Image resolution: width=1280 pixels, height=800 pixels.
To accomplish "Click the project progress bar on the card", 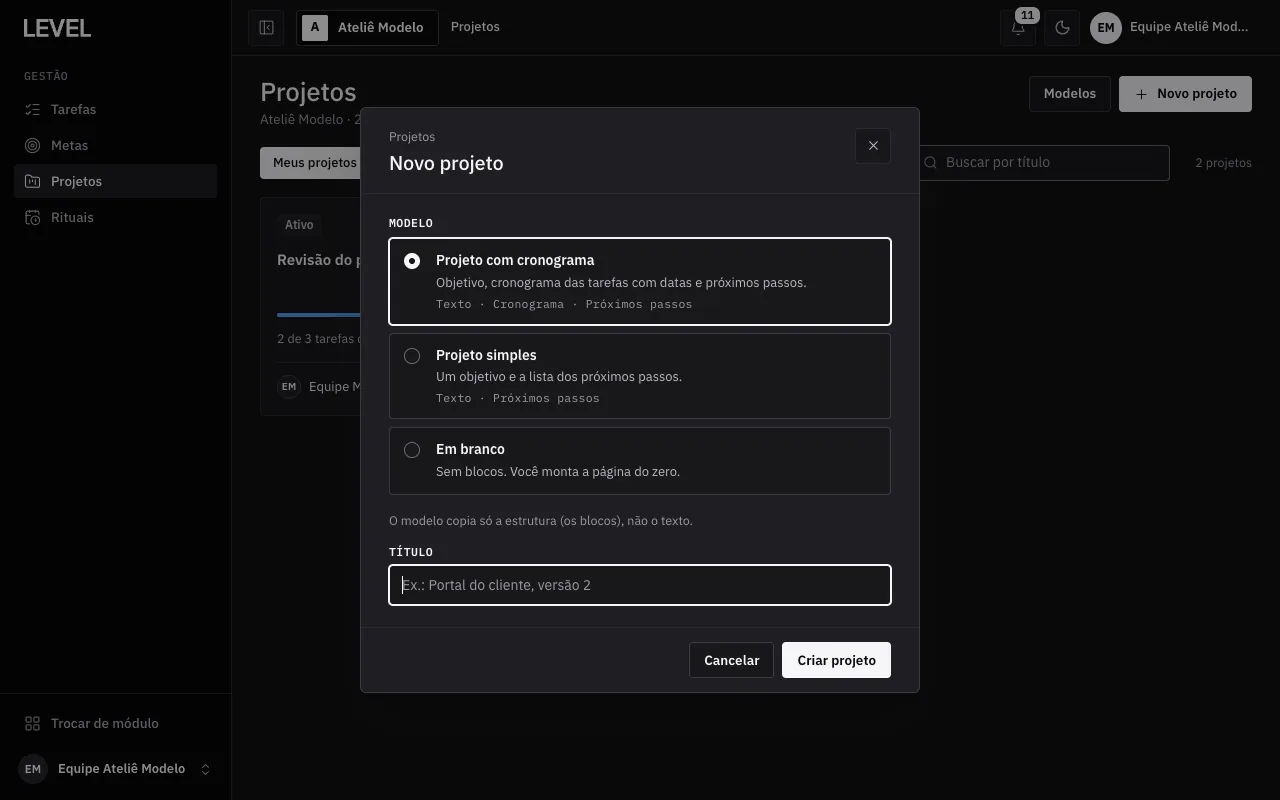I will click(x=318, y=314).
